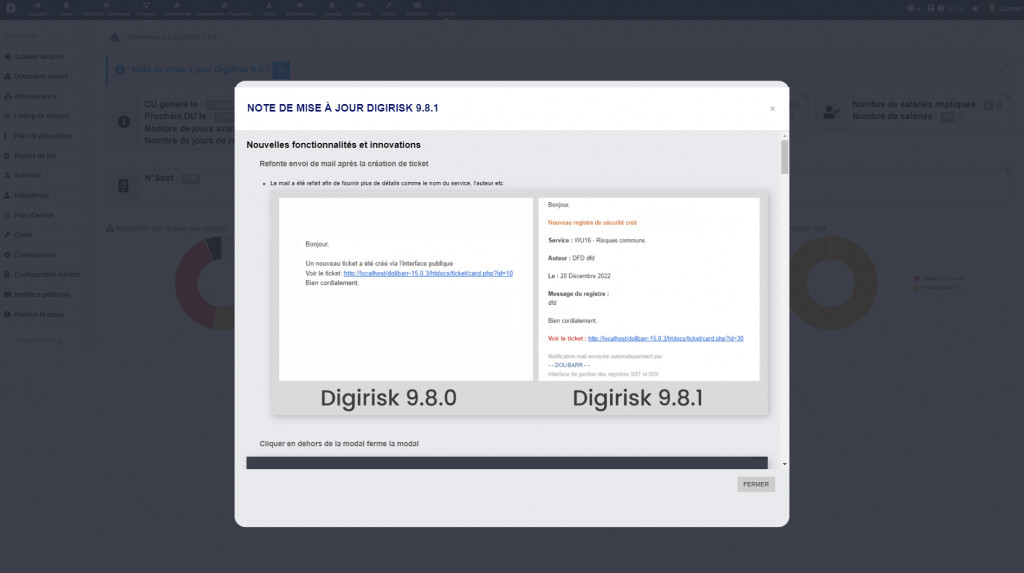Image resolution: width=1024 pixels, height=573 pixels.
Task: Click the Documents folder icon in the top menu
Action: [300, 6]
